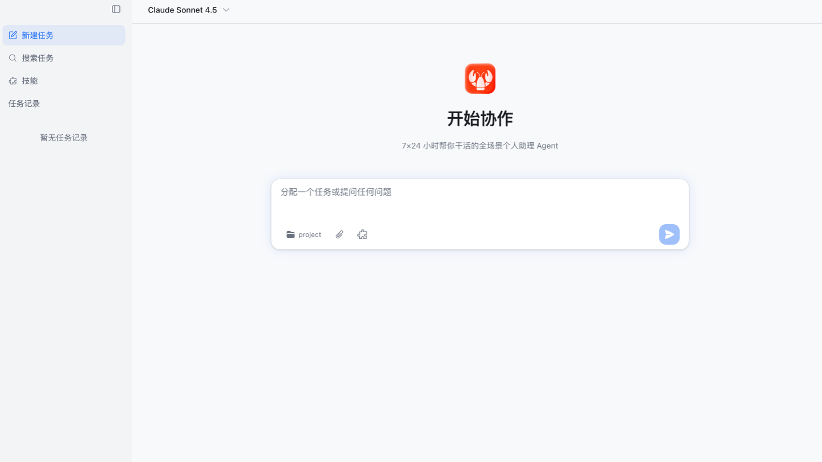Click the puzzle icon beside 技能 in sidebar

13,81
